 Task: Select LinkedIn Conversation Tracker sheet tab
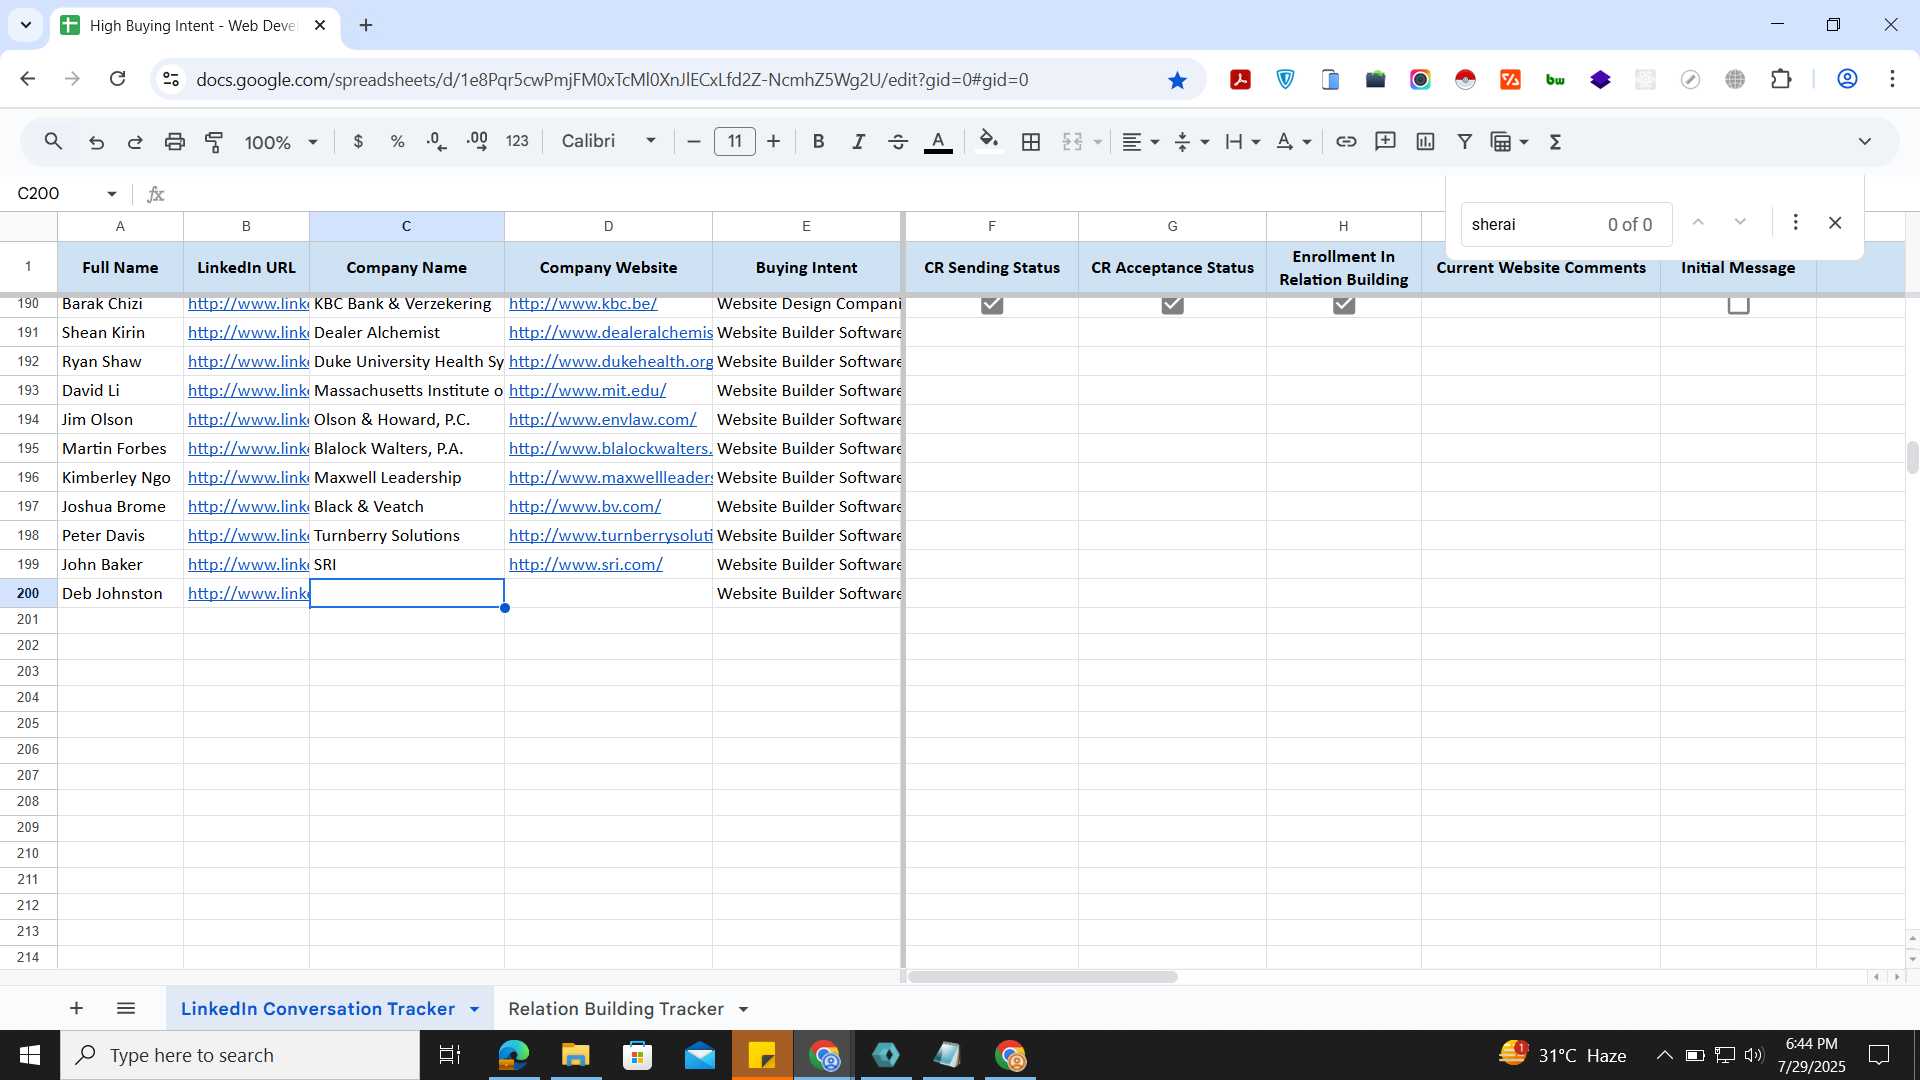click(317, 1009)
